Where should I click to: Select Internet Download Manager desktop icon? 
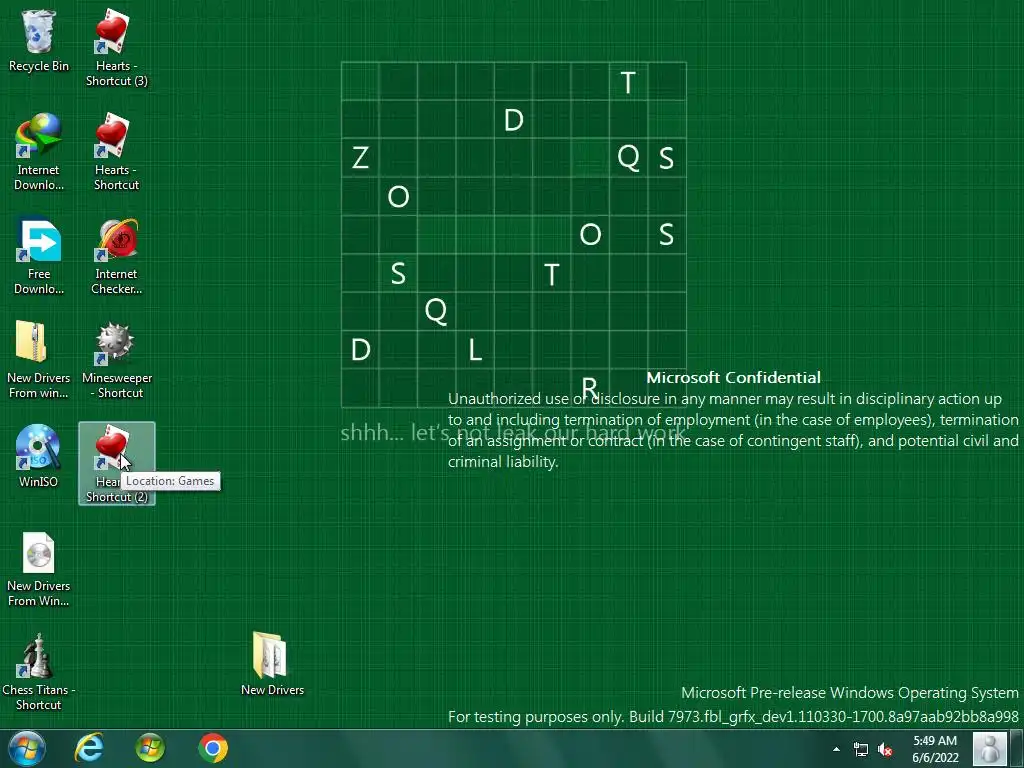point(39,152)
